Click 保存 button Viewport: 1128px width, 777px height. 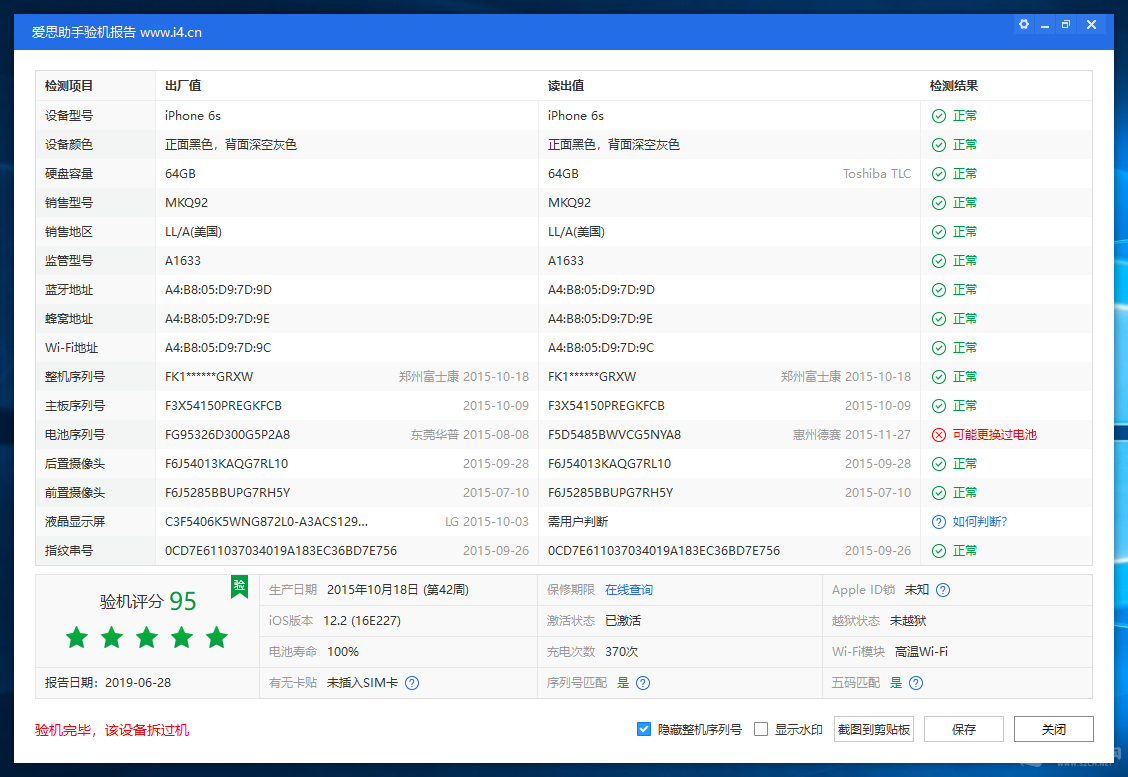pos(964,729)
